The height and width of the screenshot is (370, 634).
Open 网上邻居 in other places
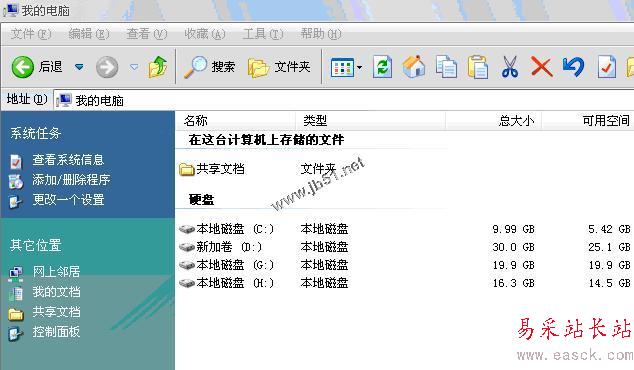click(56, 272)
